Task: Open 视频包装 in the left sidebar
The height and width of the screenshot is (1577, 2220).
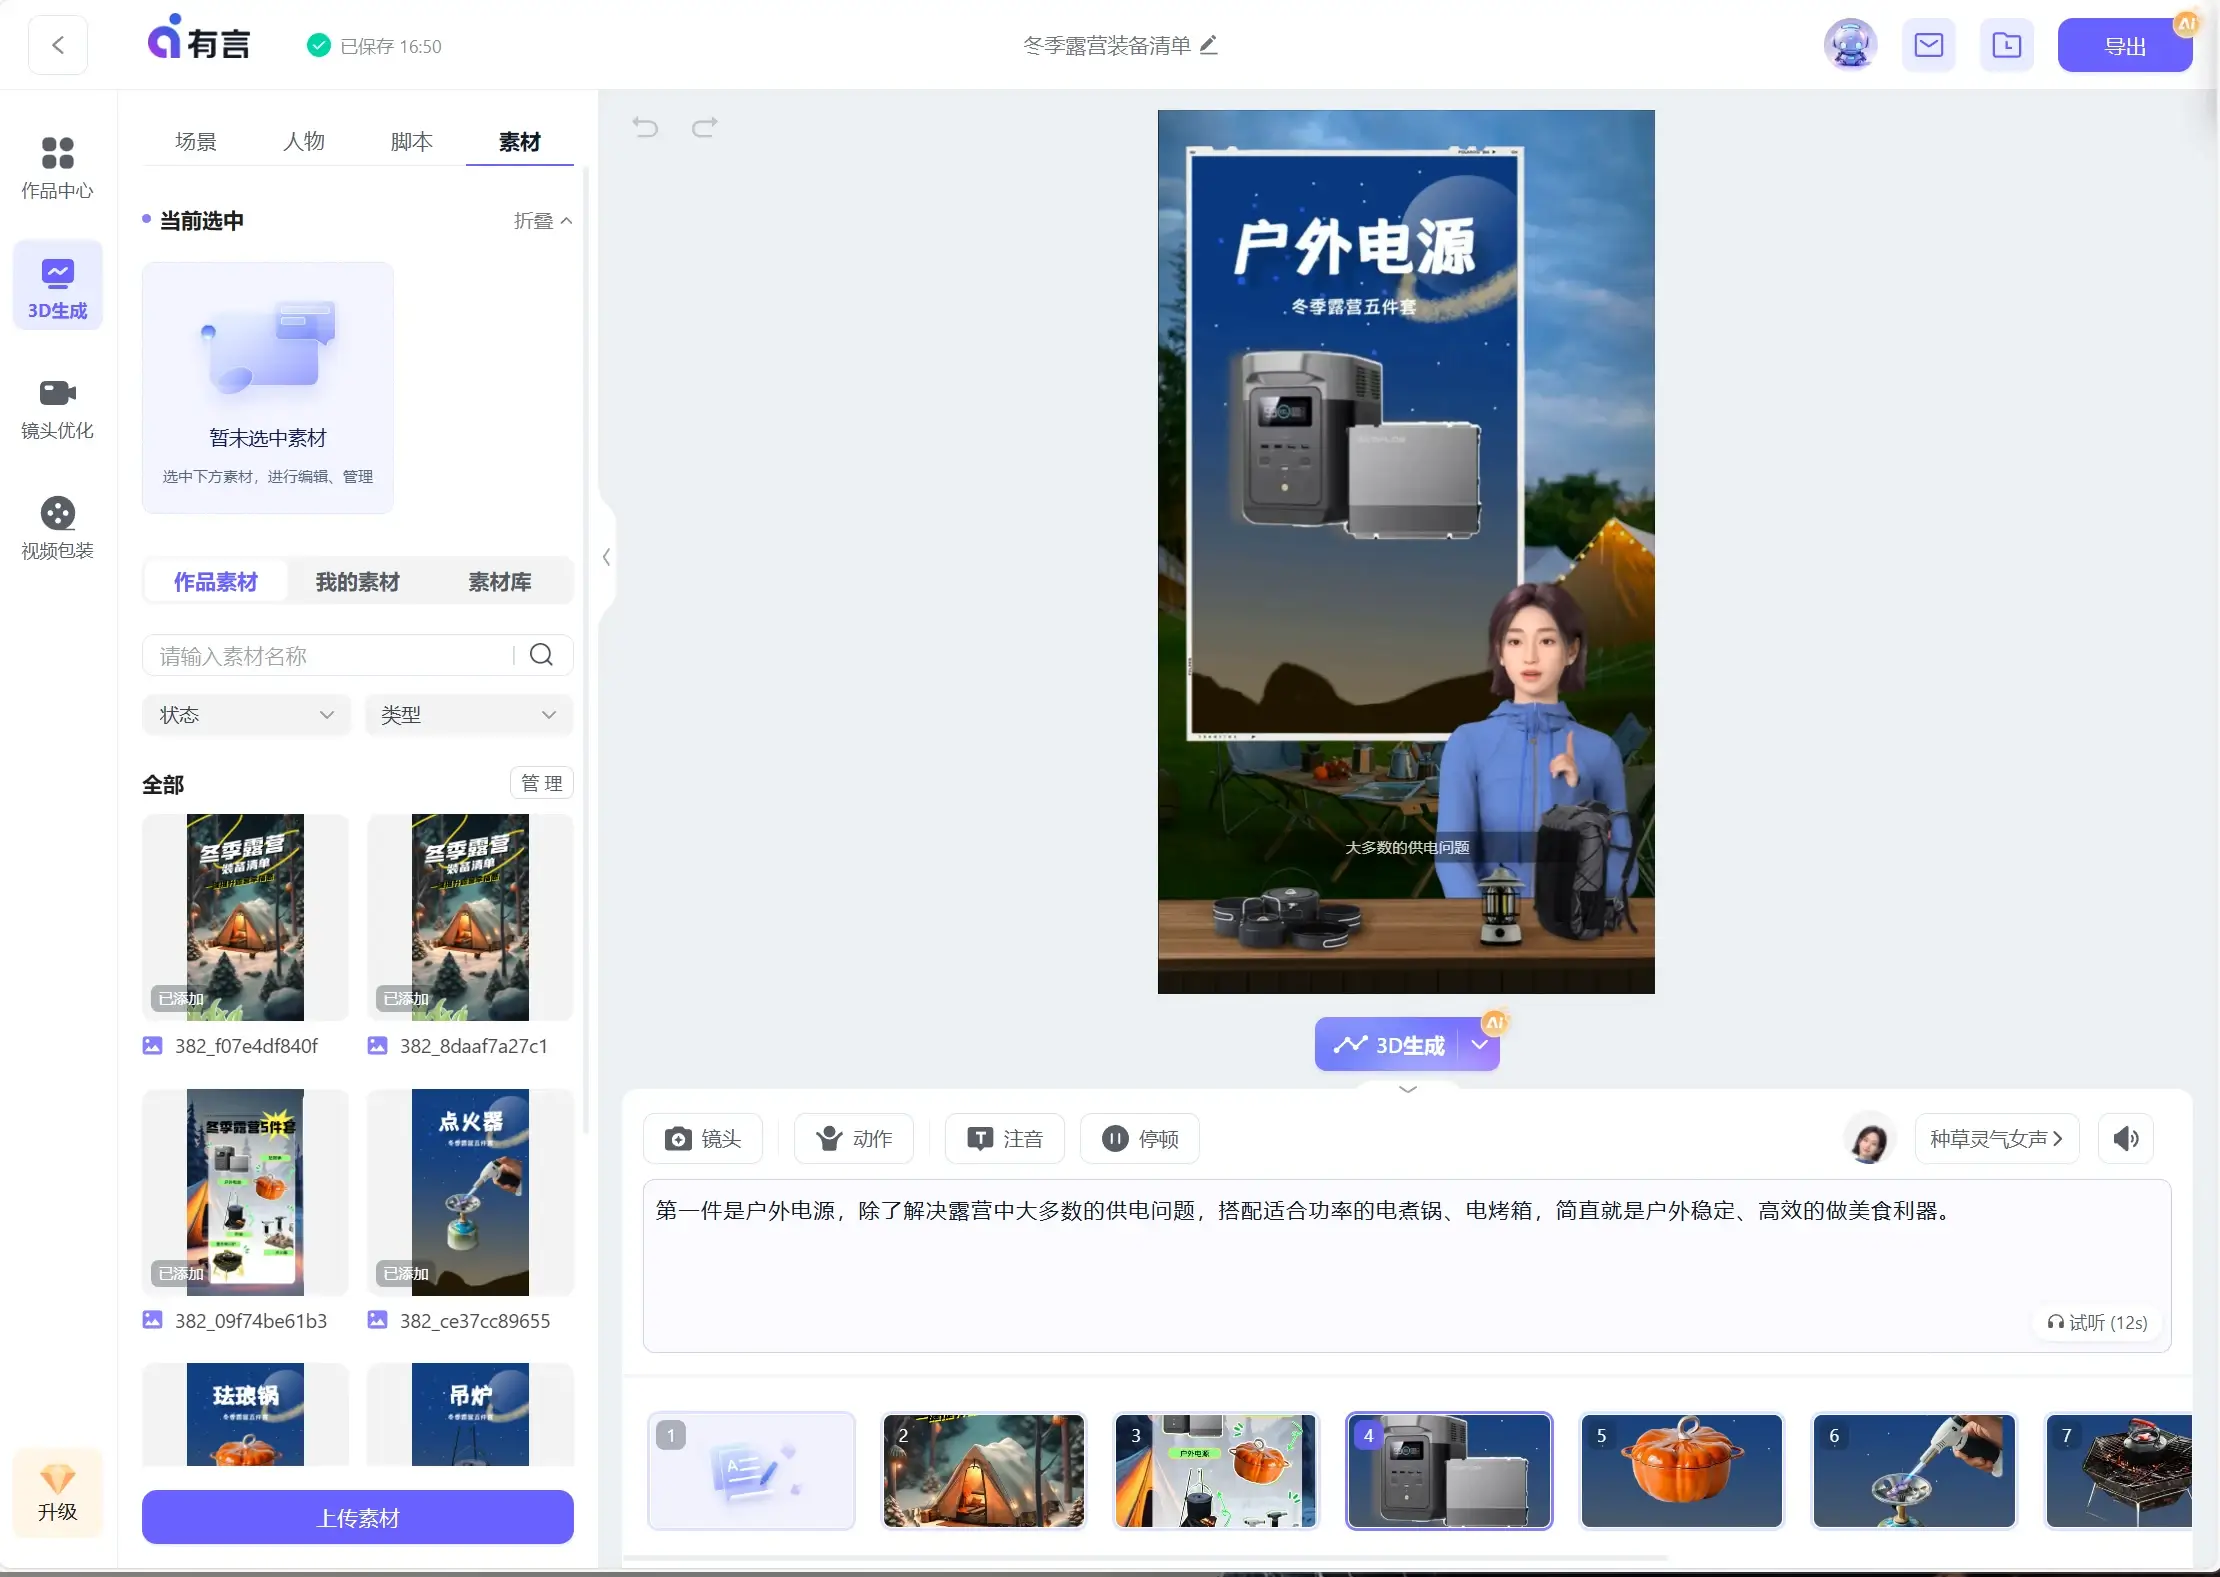Action: [x=57, y=528]
